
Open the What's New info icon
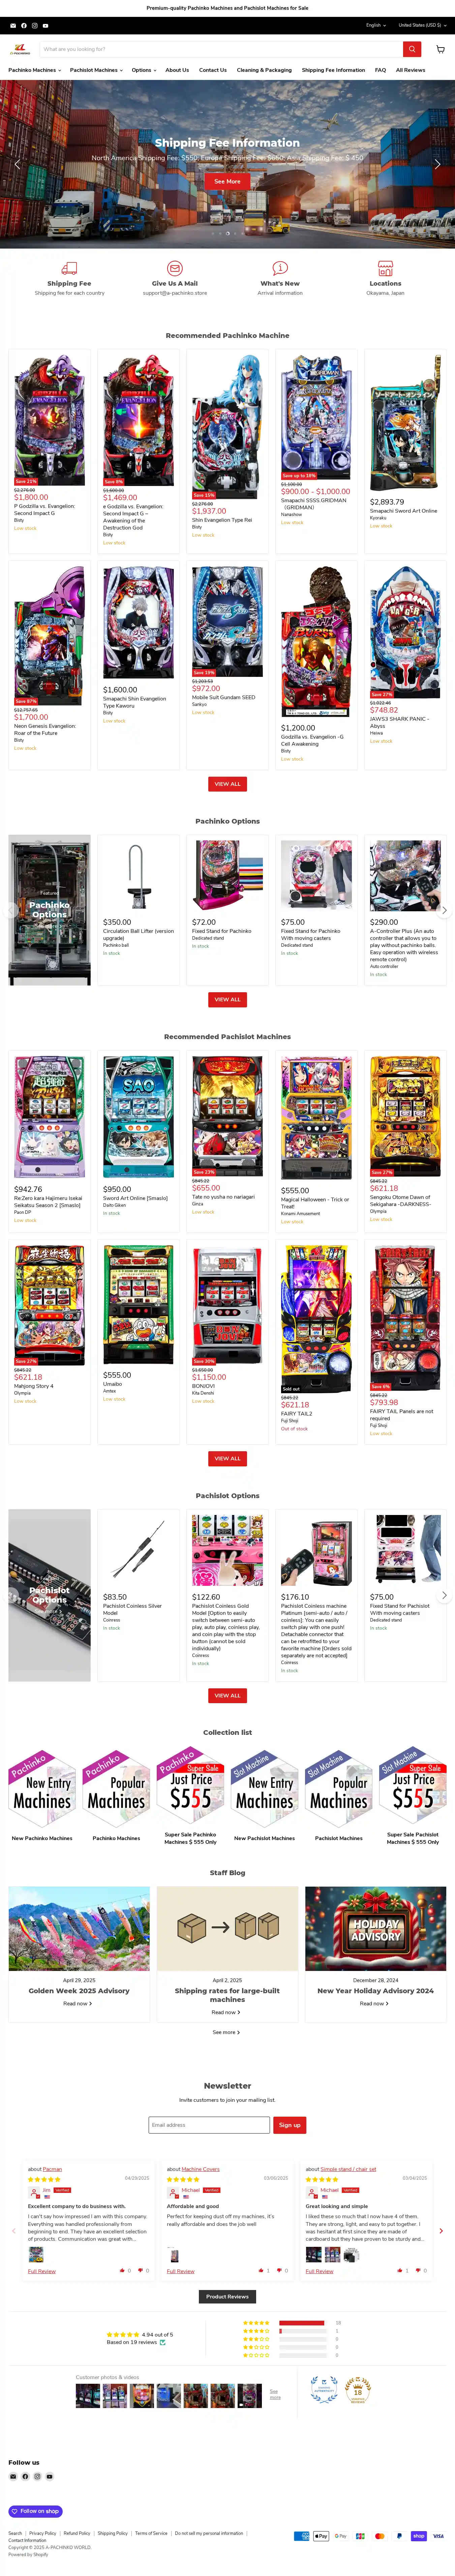[280, 268]
